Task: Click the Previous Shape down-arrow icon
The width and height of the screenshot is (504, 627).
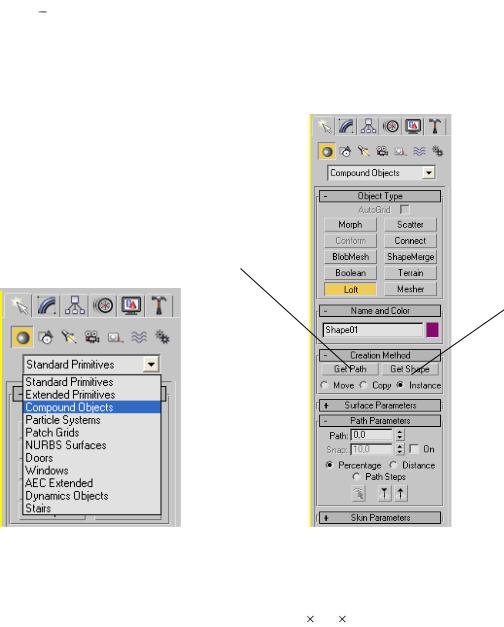Action: (384, 494)
